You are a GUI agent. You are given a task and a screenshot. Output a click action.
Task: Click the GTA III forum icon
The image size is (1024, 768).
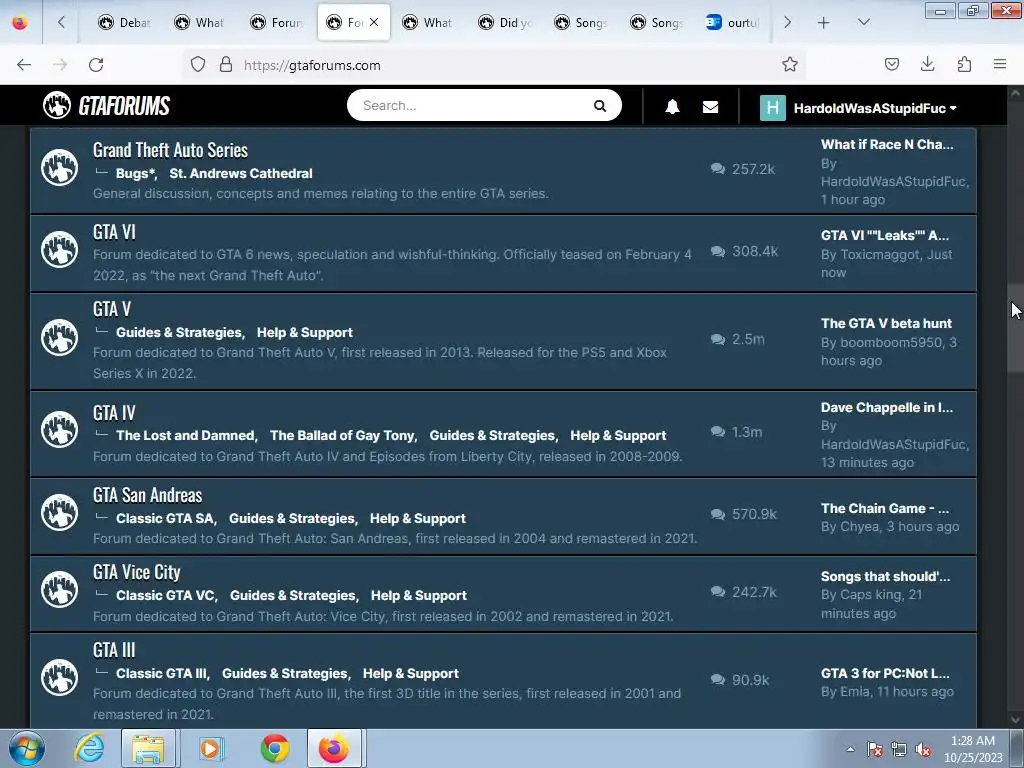tap(59, 678)
